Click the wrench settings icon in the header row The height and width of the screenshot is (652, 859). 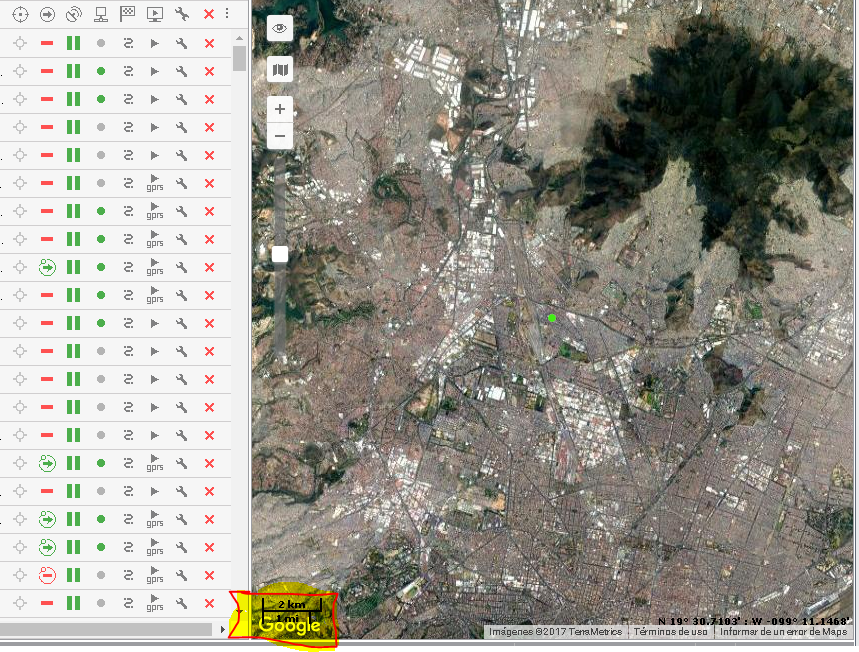(181, 14)
